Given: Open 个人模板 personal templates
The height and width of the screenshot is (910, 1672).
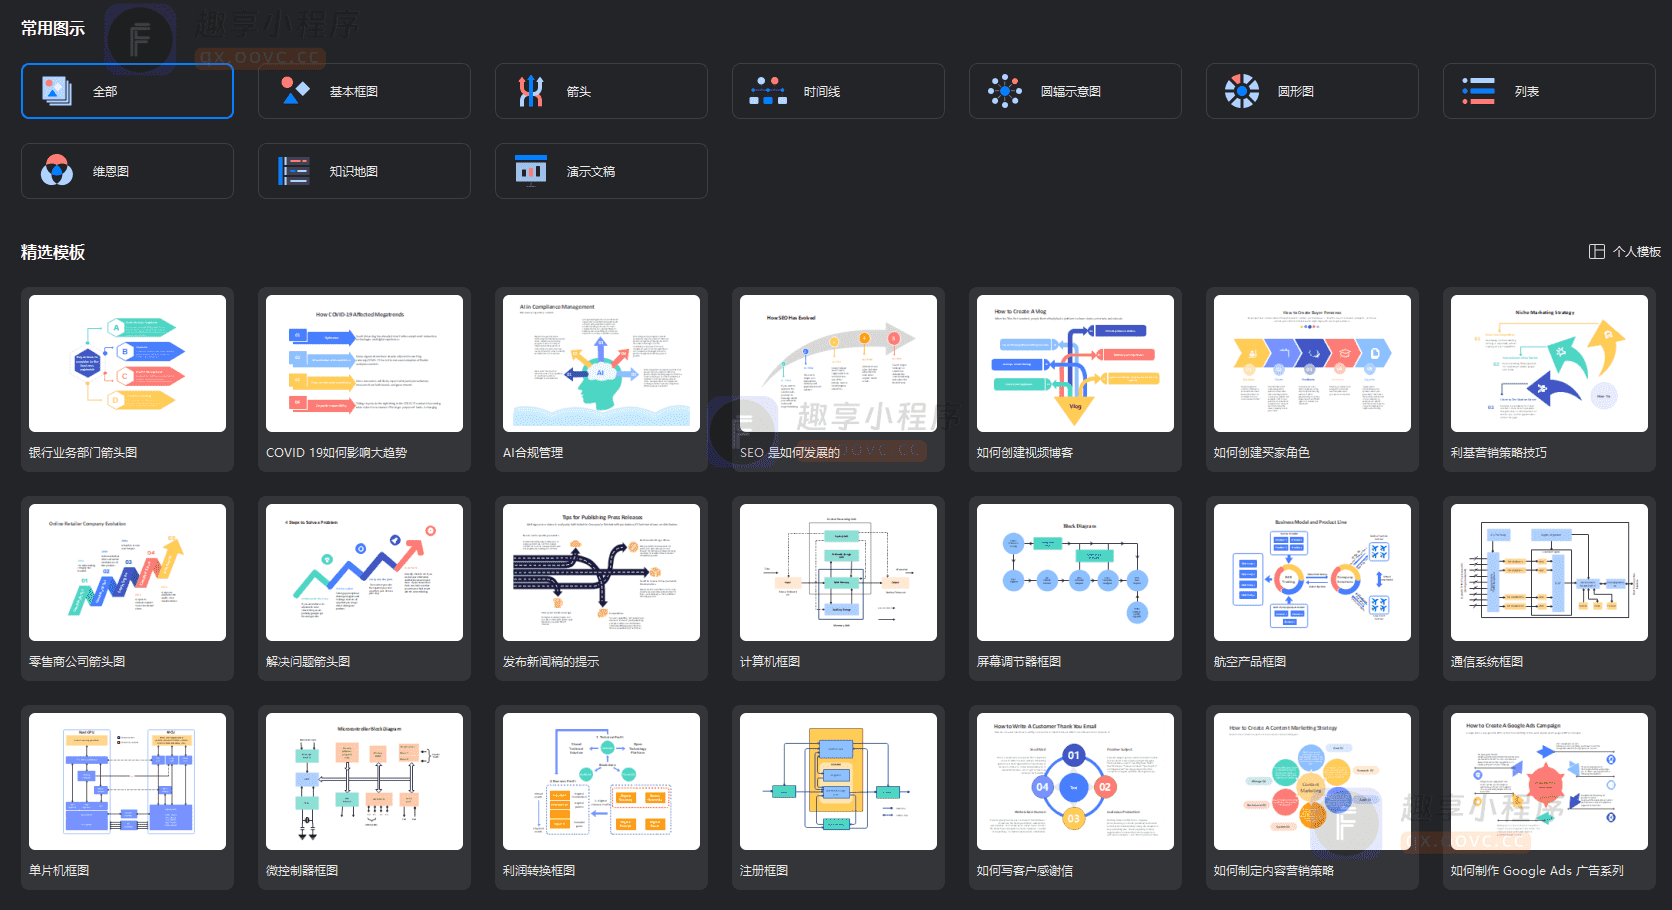Looking at the screenshot, I should click(x=1625, y=252).
